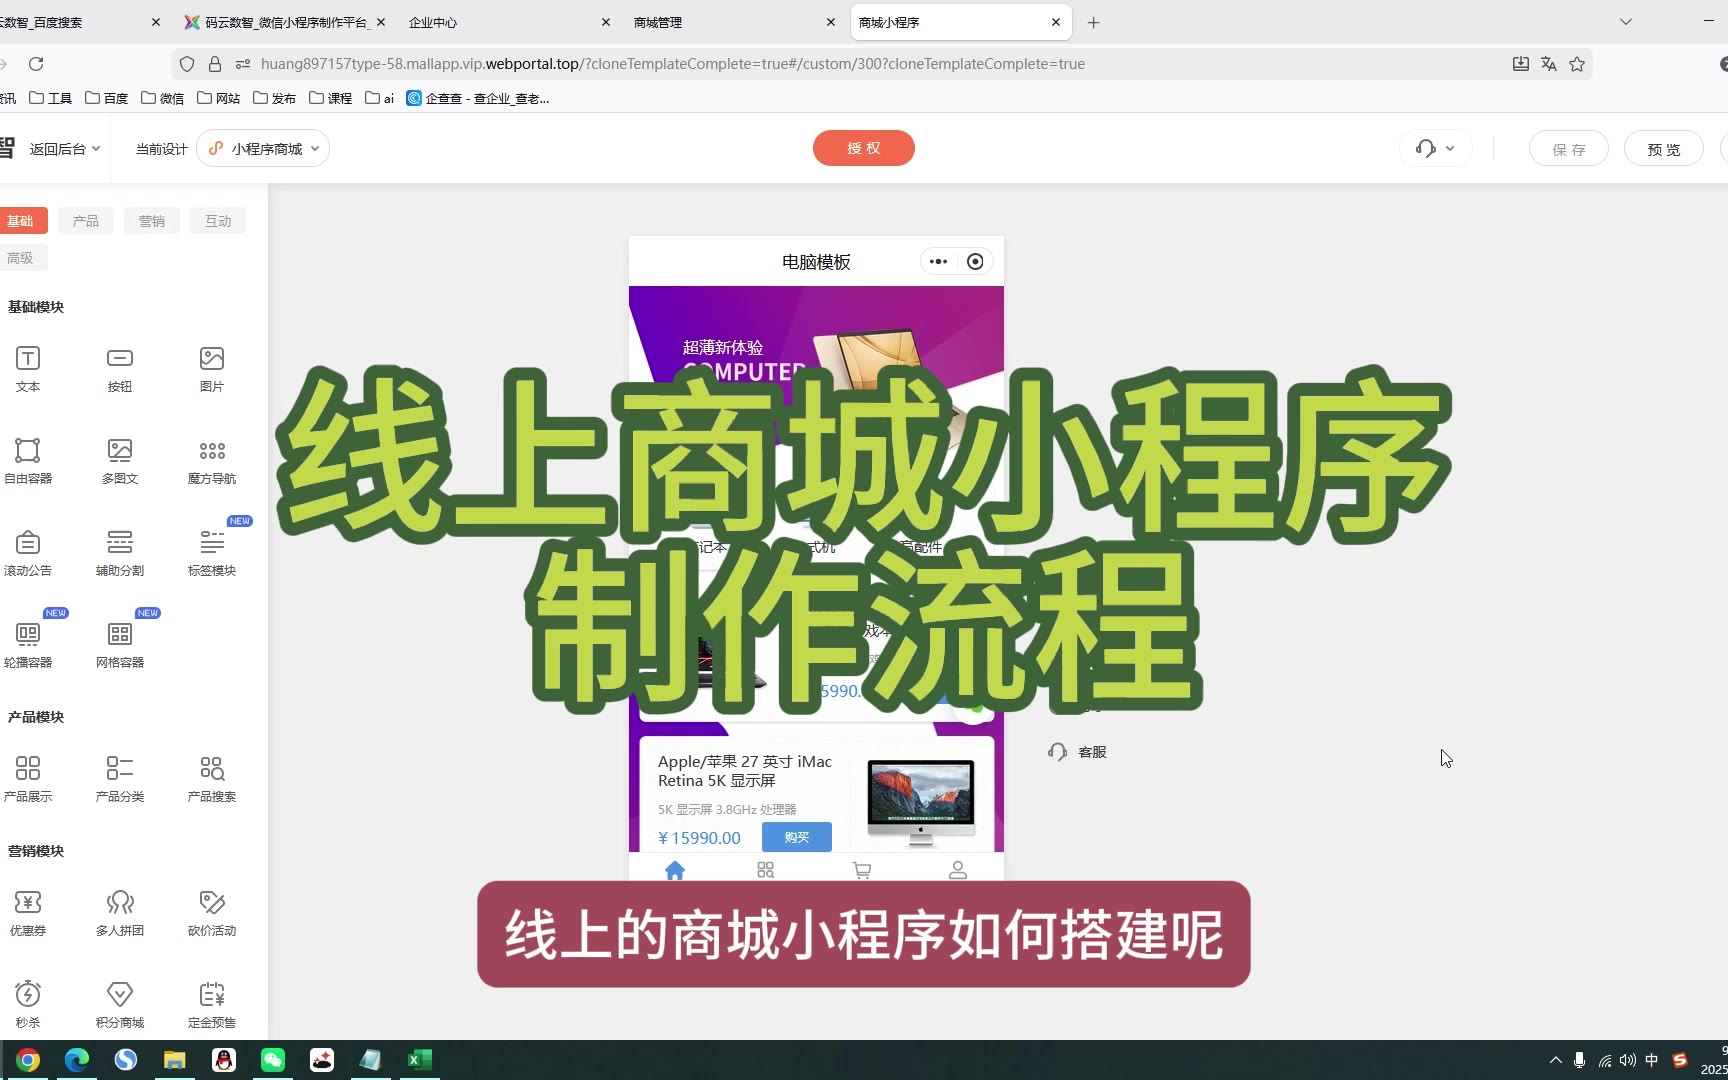Expand the headset support dropdown

coord(1435,149)
